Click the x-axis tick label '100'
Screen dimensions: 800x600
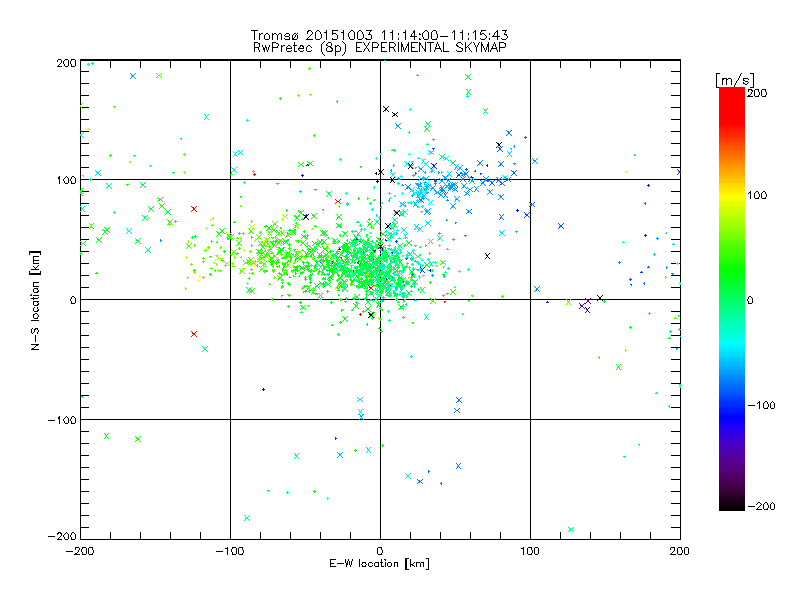pos(530,551)
